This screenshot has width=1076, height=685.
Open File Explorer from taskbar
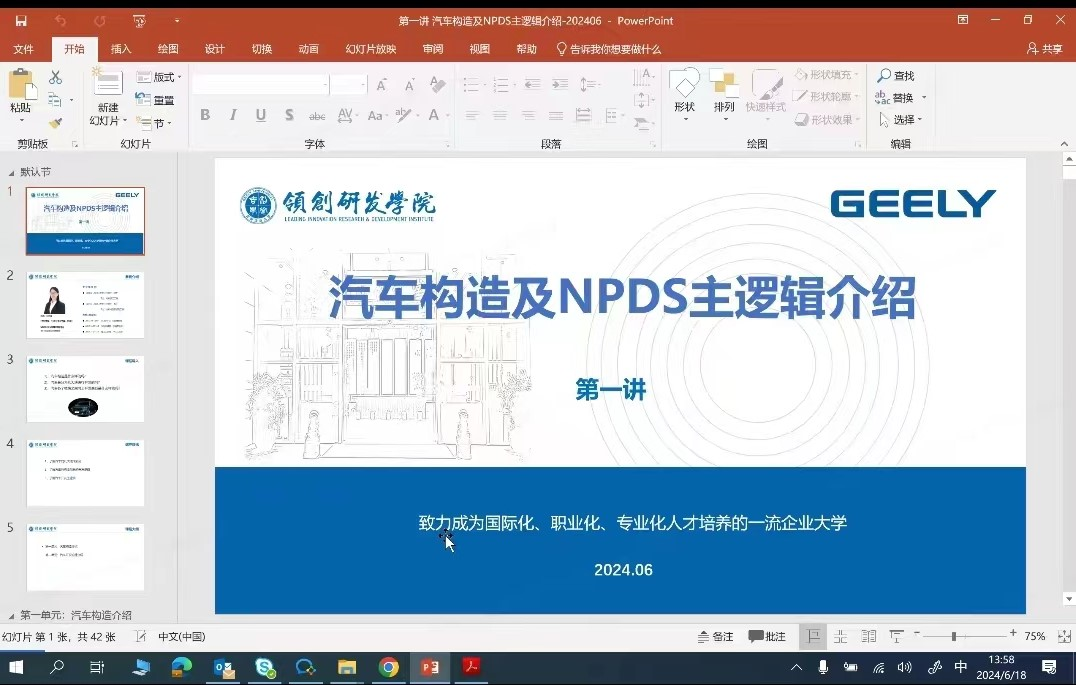(347, 667)
